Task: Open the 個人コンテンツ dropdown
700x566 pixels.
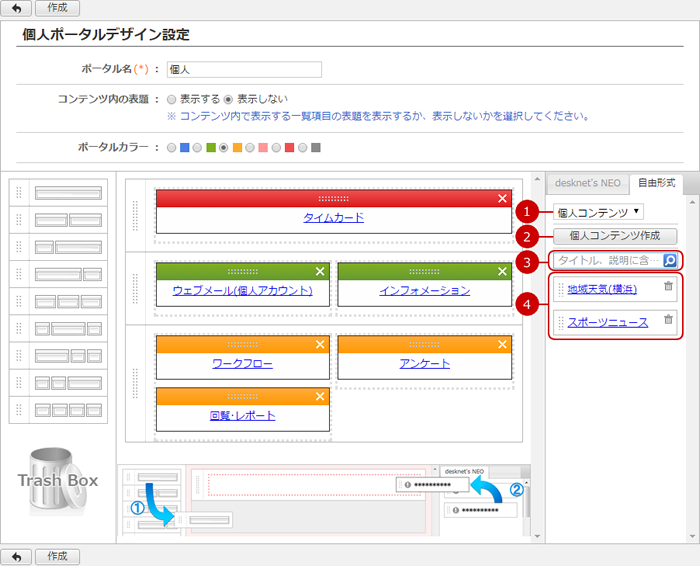Action: (x=598, y=212)
